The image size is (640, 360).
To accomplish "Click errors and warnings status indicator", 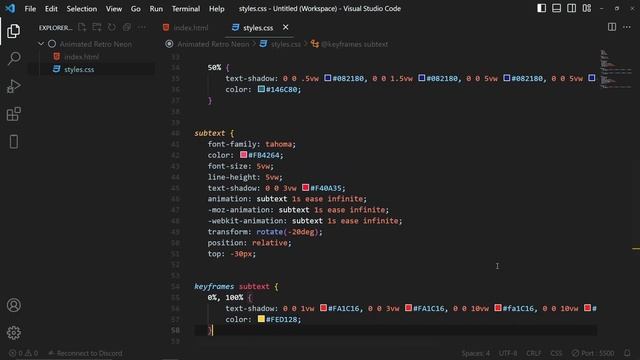I will 24,353.
